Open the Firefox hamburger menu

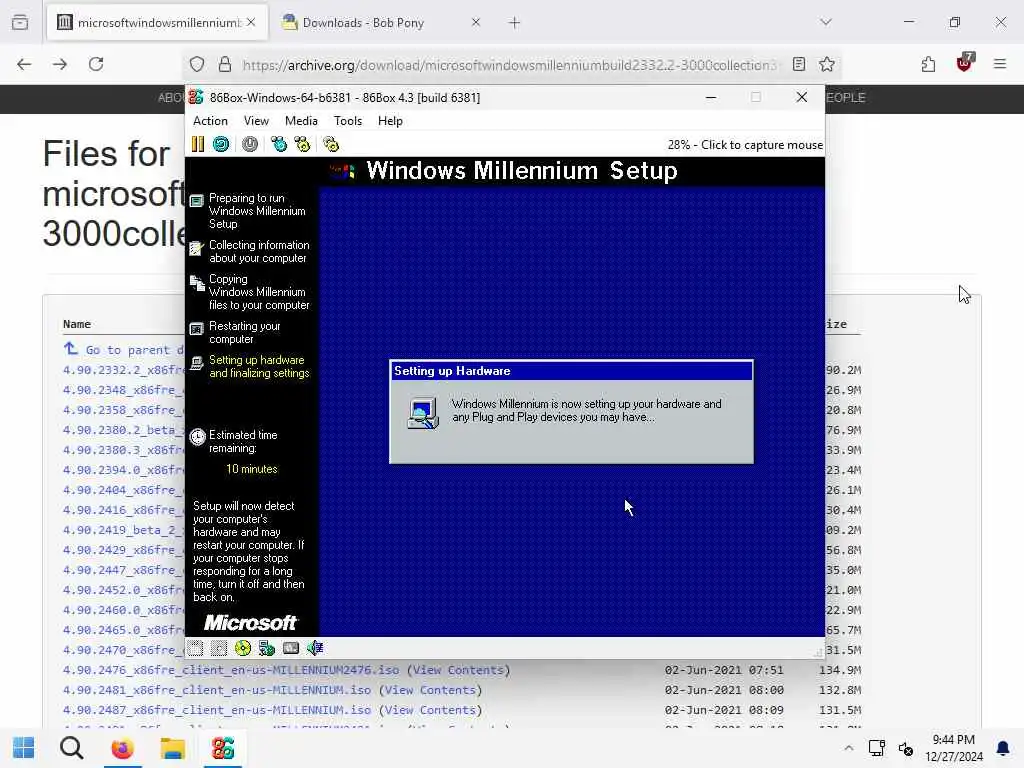pyautogui.click(x=1000, y=64)
